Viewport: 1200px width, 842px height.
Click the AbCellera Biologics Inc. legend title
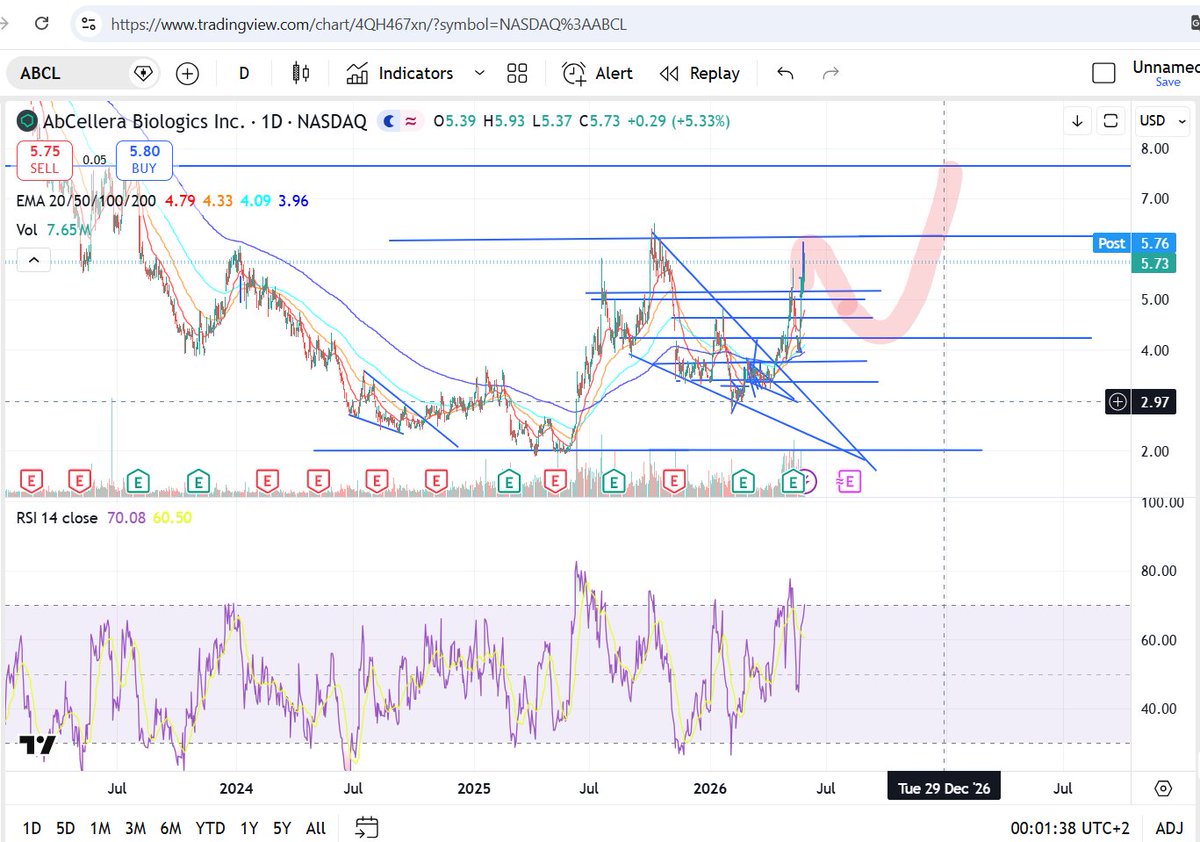(143, 121)
